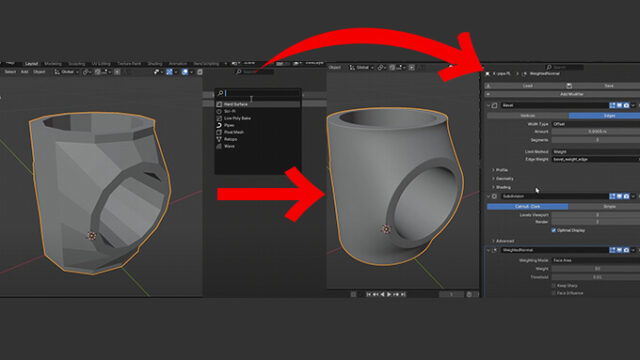Viewport: 640px width, 360px height.
Task: Expand the Shading subpanel
Action: [501, 187]
